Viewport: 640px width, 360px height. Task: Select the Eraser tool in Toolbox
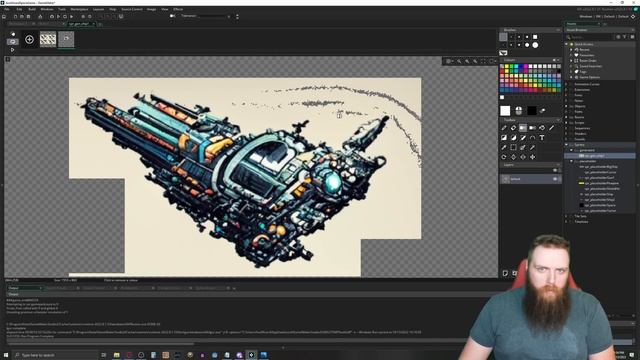[513, 128]
